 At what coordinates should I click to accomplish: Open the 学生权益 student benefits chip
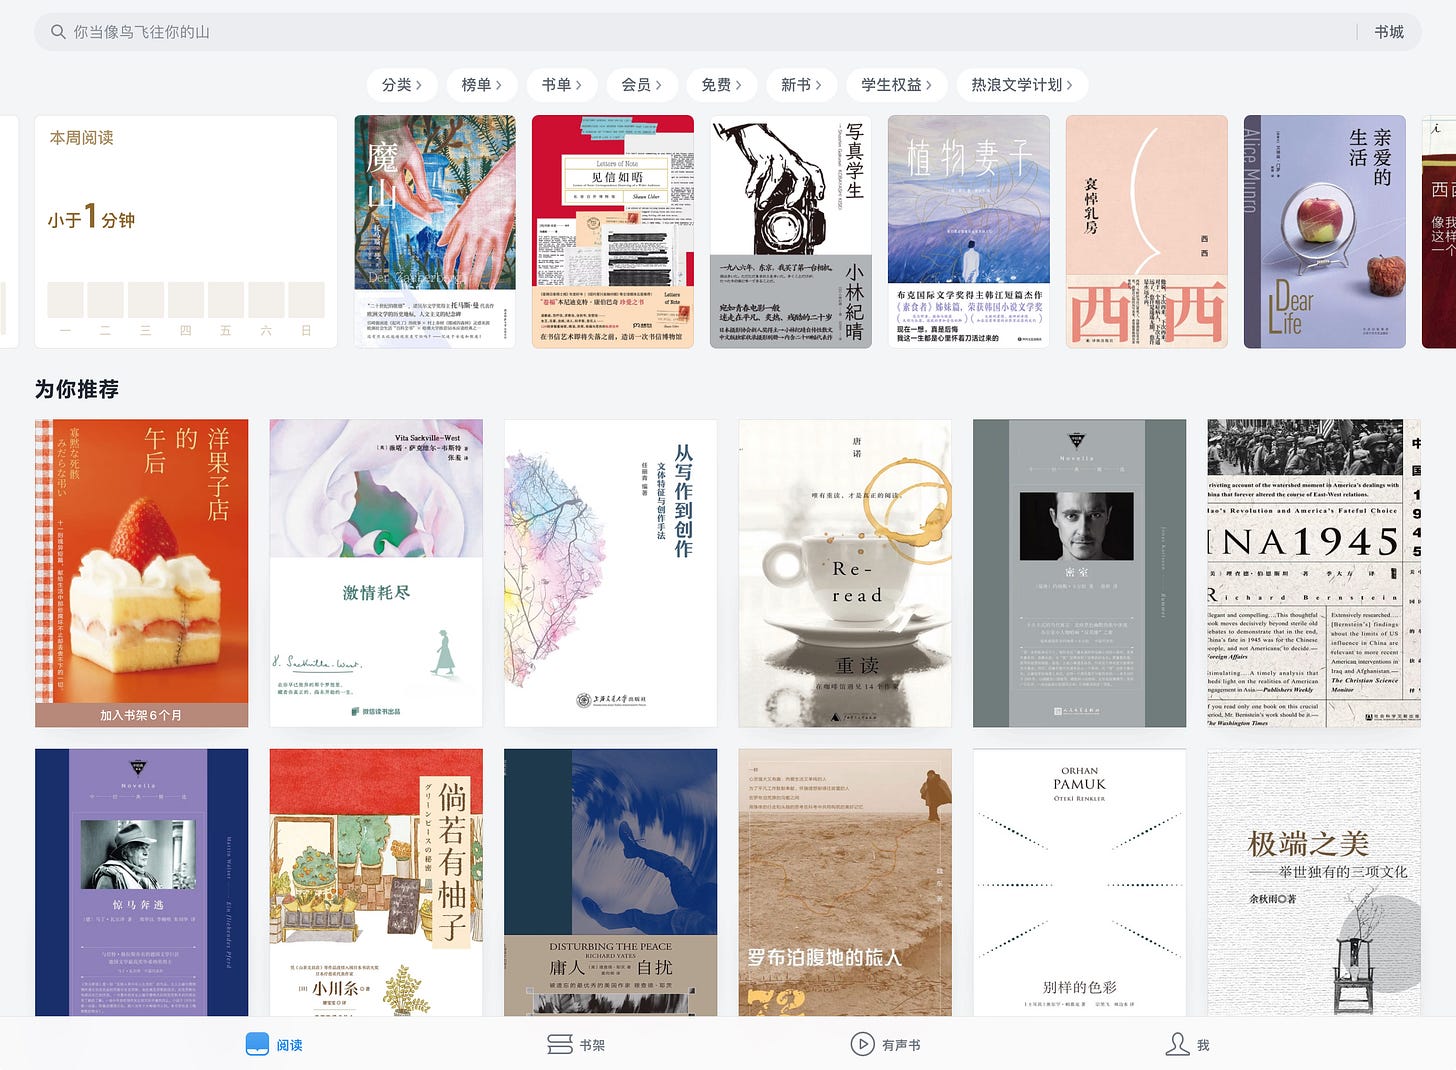pos(896,85)
